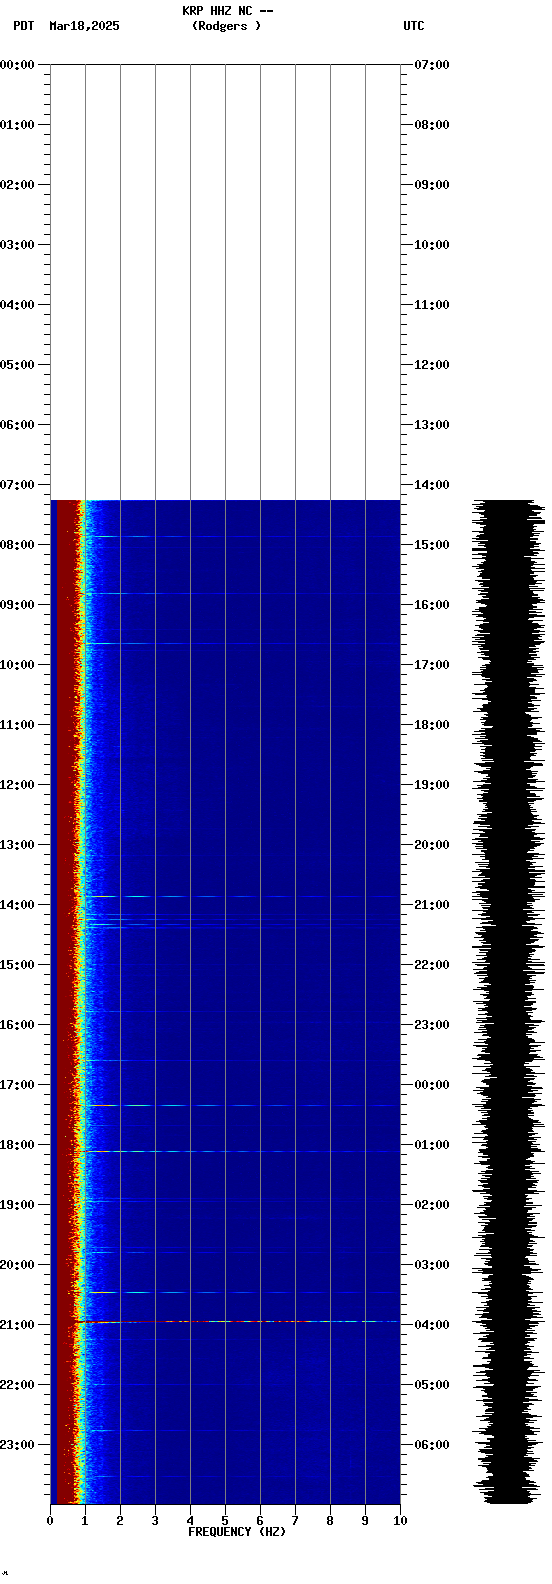Click the 12:00 UTC time label
Viewport: 552px width, 1584px height.
[432, 365]
